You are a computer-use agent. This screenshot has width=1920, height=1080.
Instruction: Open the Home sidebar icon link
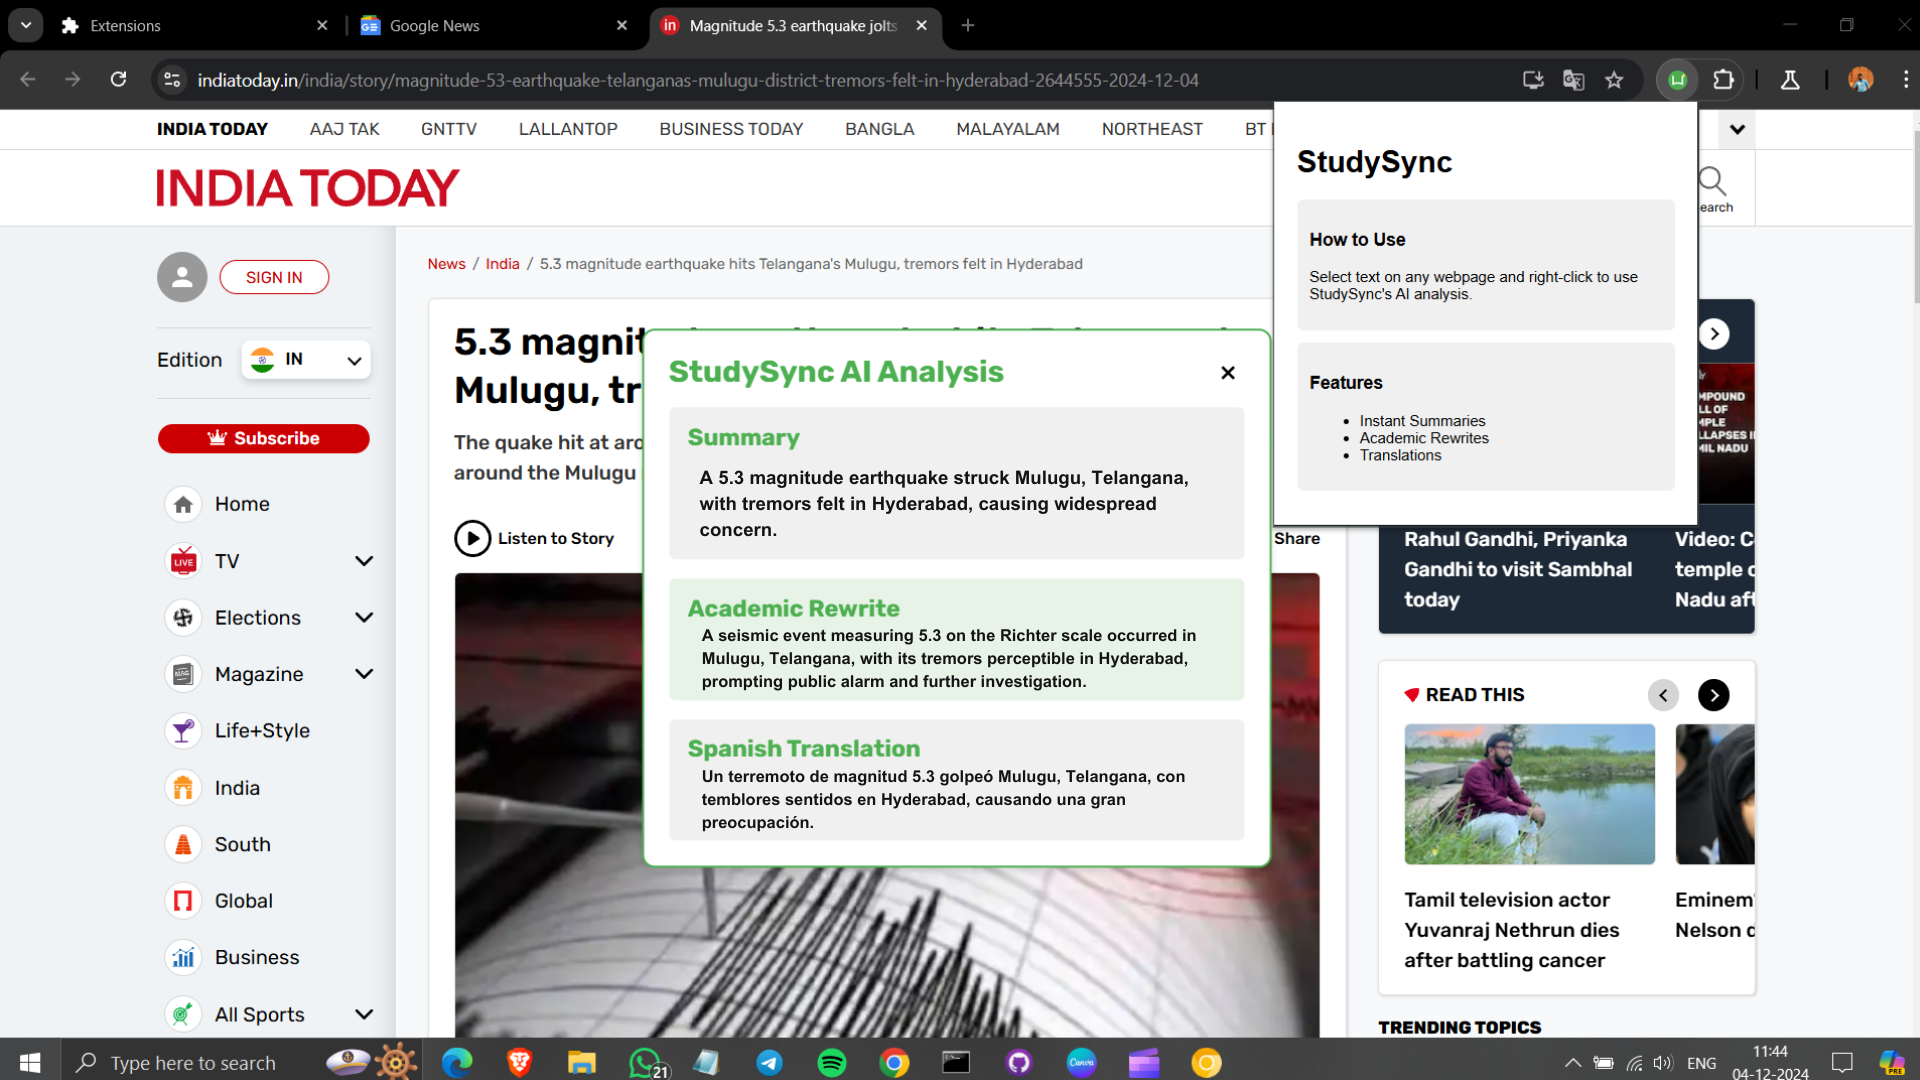(x=183, y=504)
